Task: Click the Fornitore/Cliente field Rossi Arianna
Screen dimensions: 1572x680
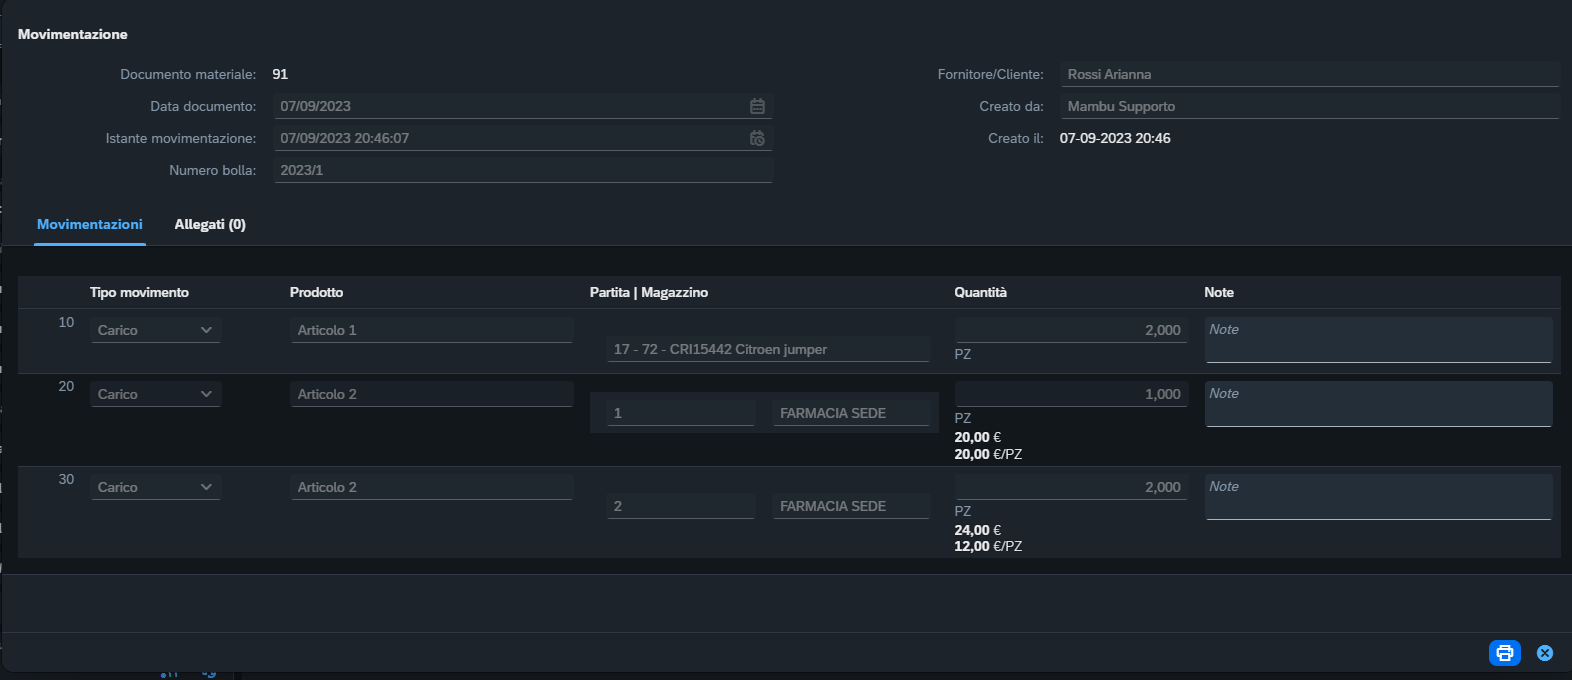Action: [1310, 74]
